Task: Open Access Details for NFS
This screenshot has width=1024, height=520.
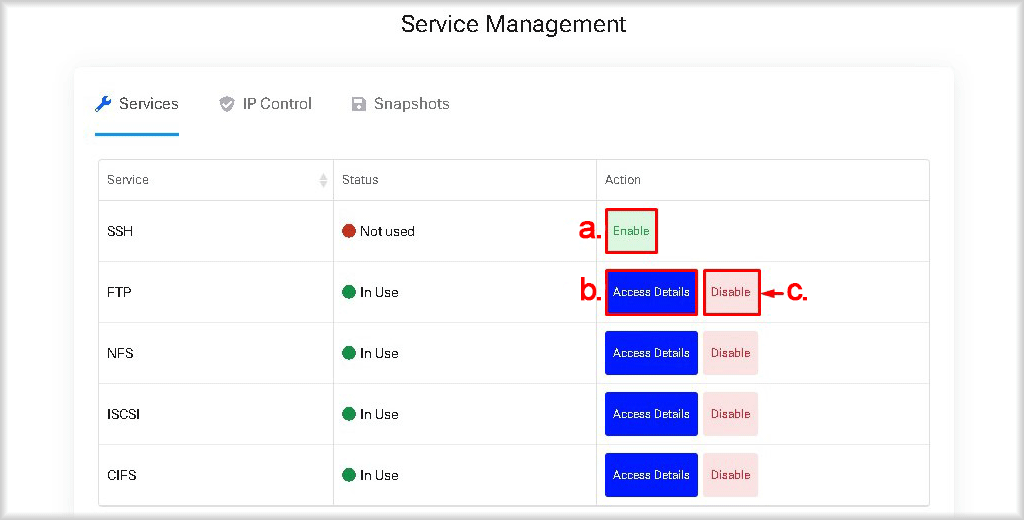Action: point(651,353)
